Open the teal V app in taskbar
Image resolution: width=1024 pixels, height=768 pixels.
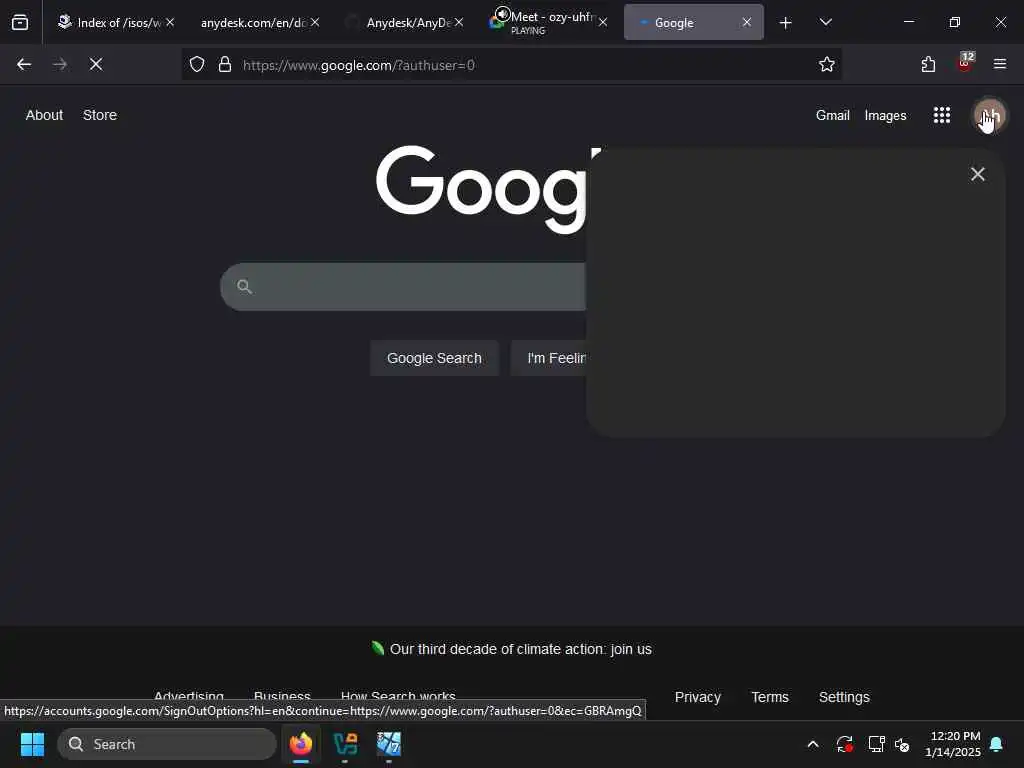(x=345, y=744)
